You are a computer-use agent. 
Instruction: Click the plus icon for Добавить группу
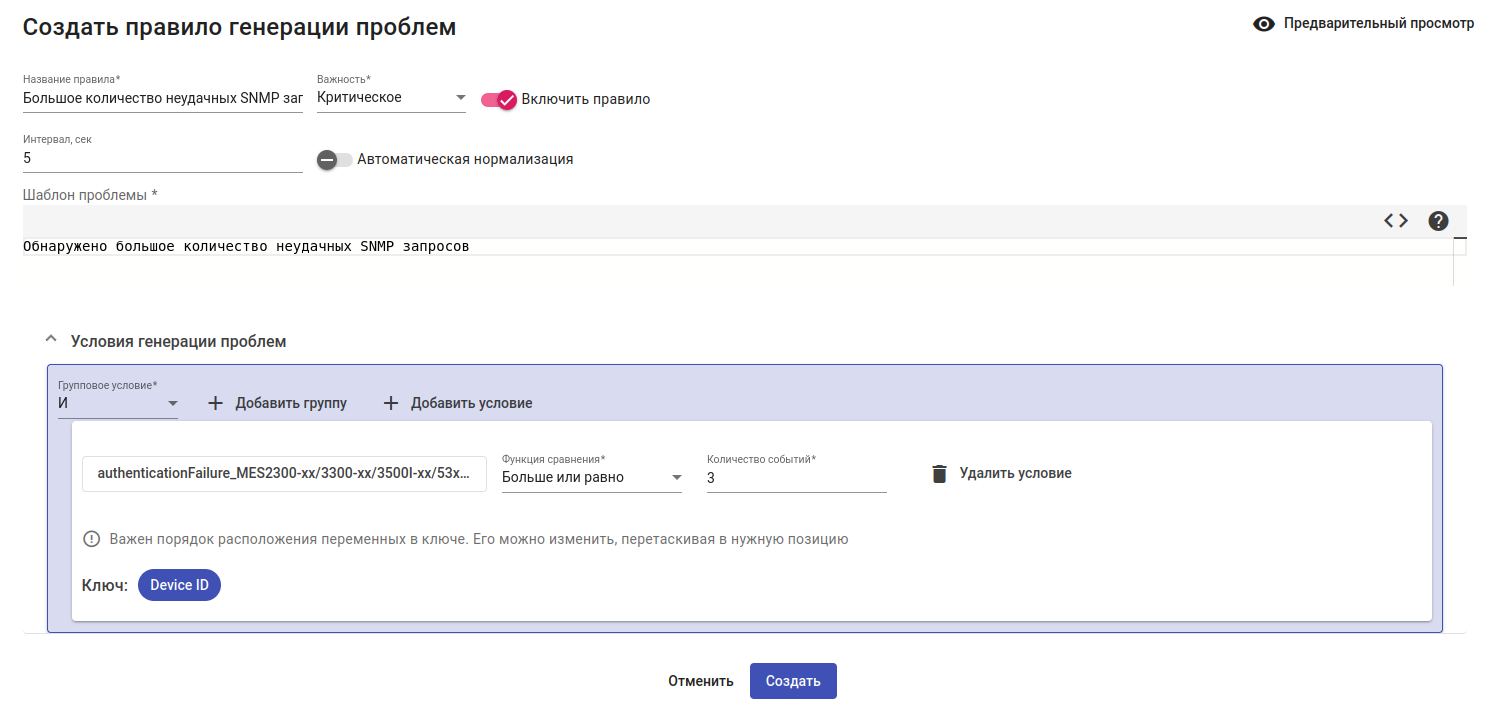tap(215, 403)
